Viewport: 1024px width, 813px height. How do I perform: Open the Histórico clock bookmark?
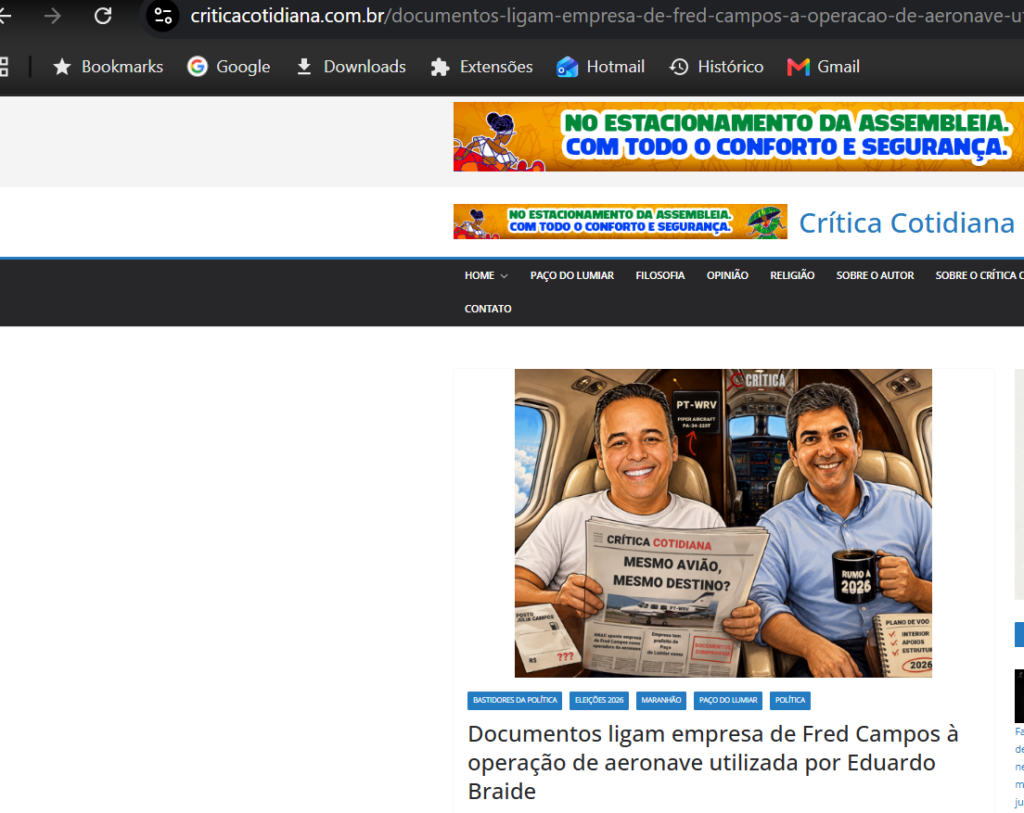(716, 67)
